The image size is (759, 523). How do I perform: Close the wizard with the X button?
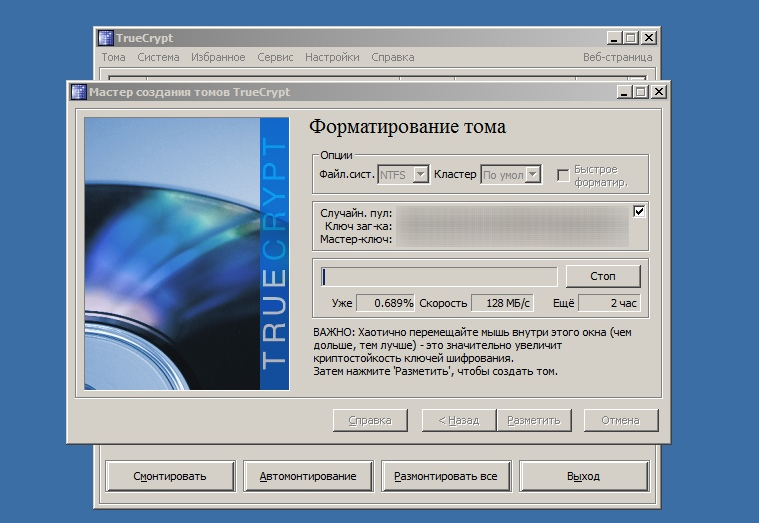[658, 92]
